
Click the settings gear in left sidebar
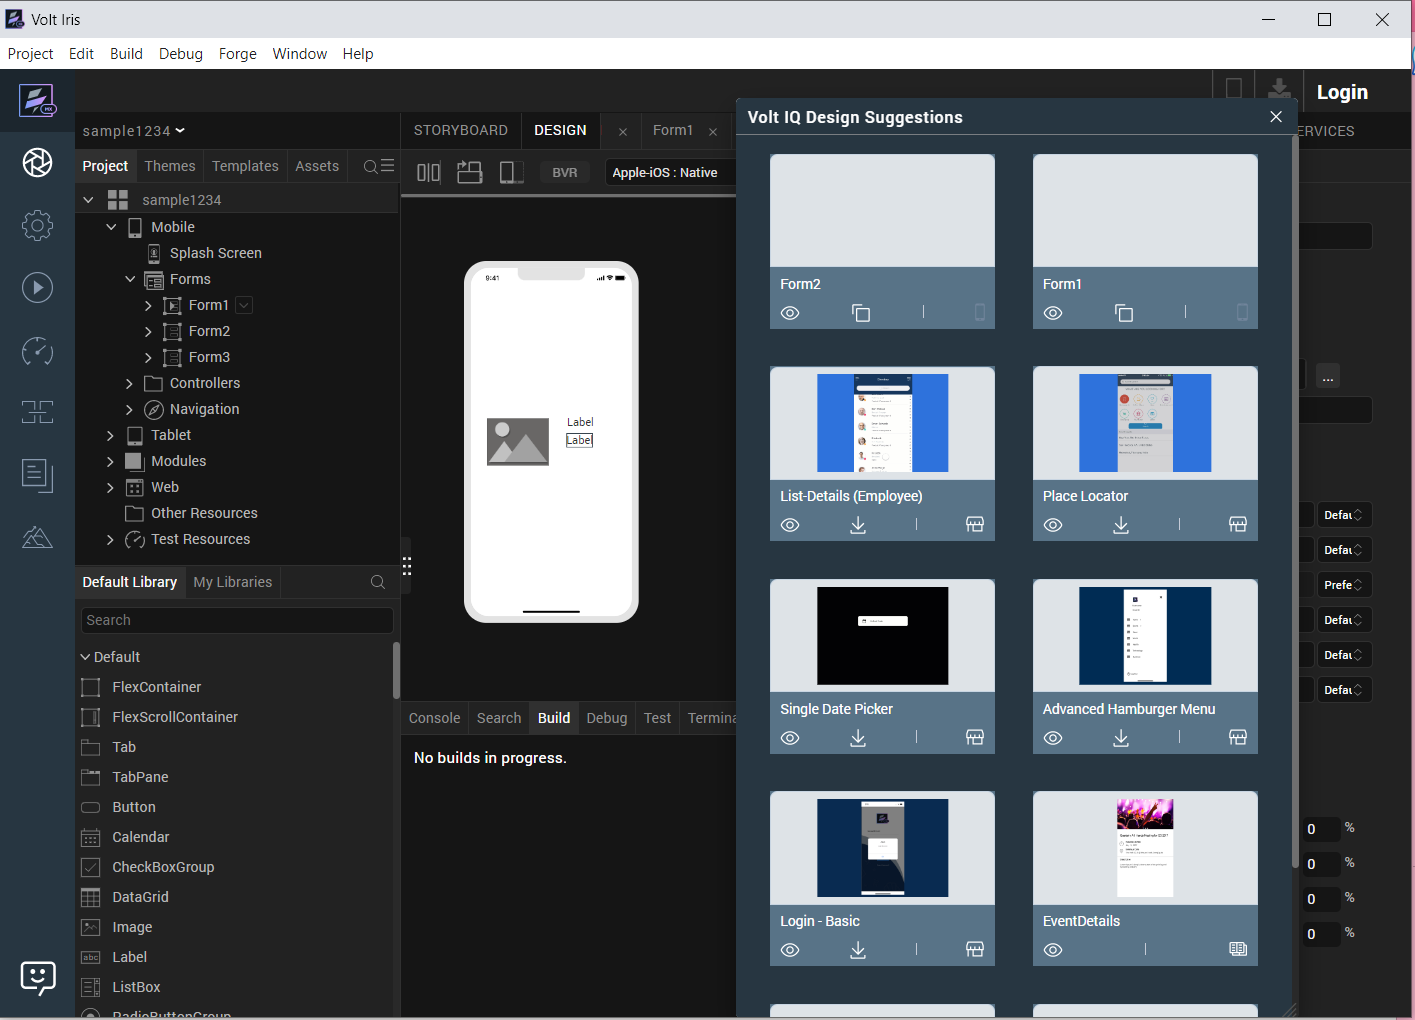[38, 225]
